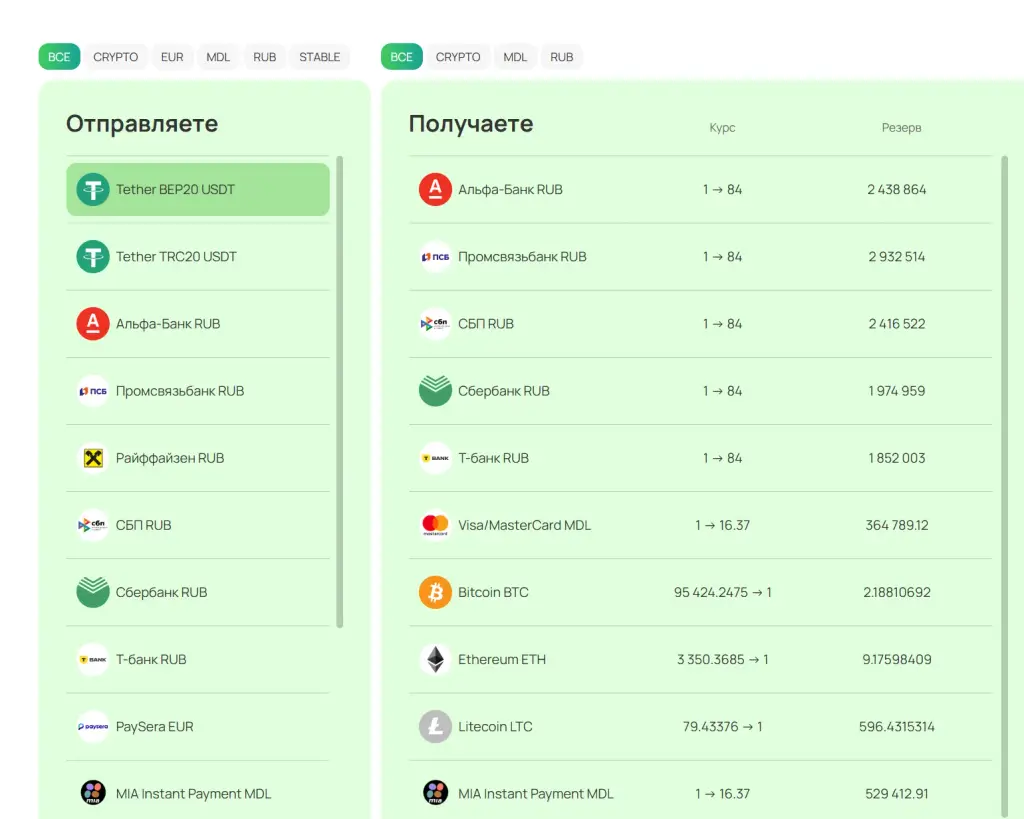Filter send list by STABLE

click(319, 57)
